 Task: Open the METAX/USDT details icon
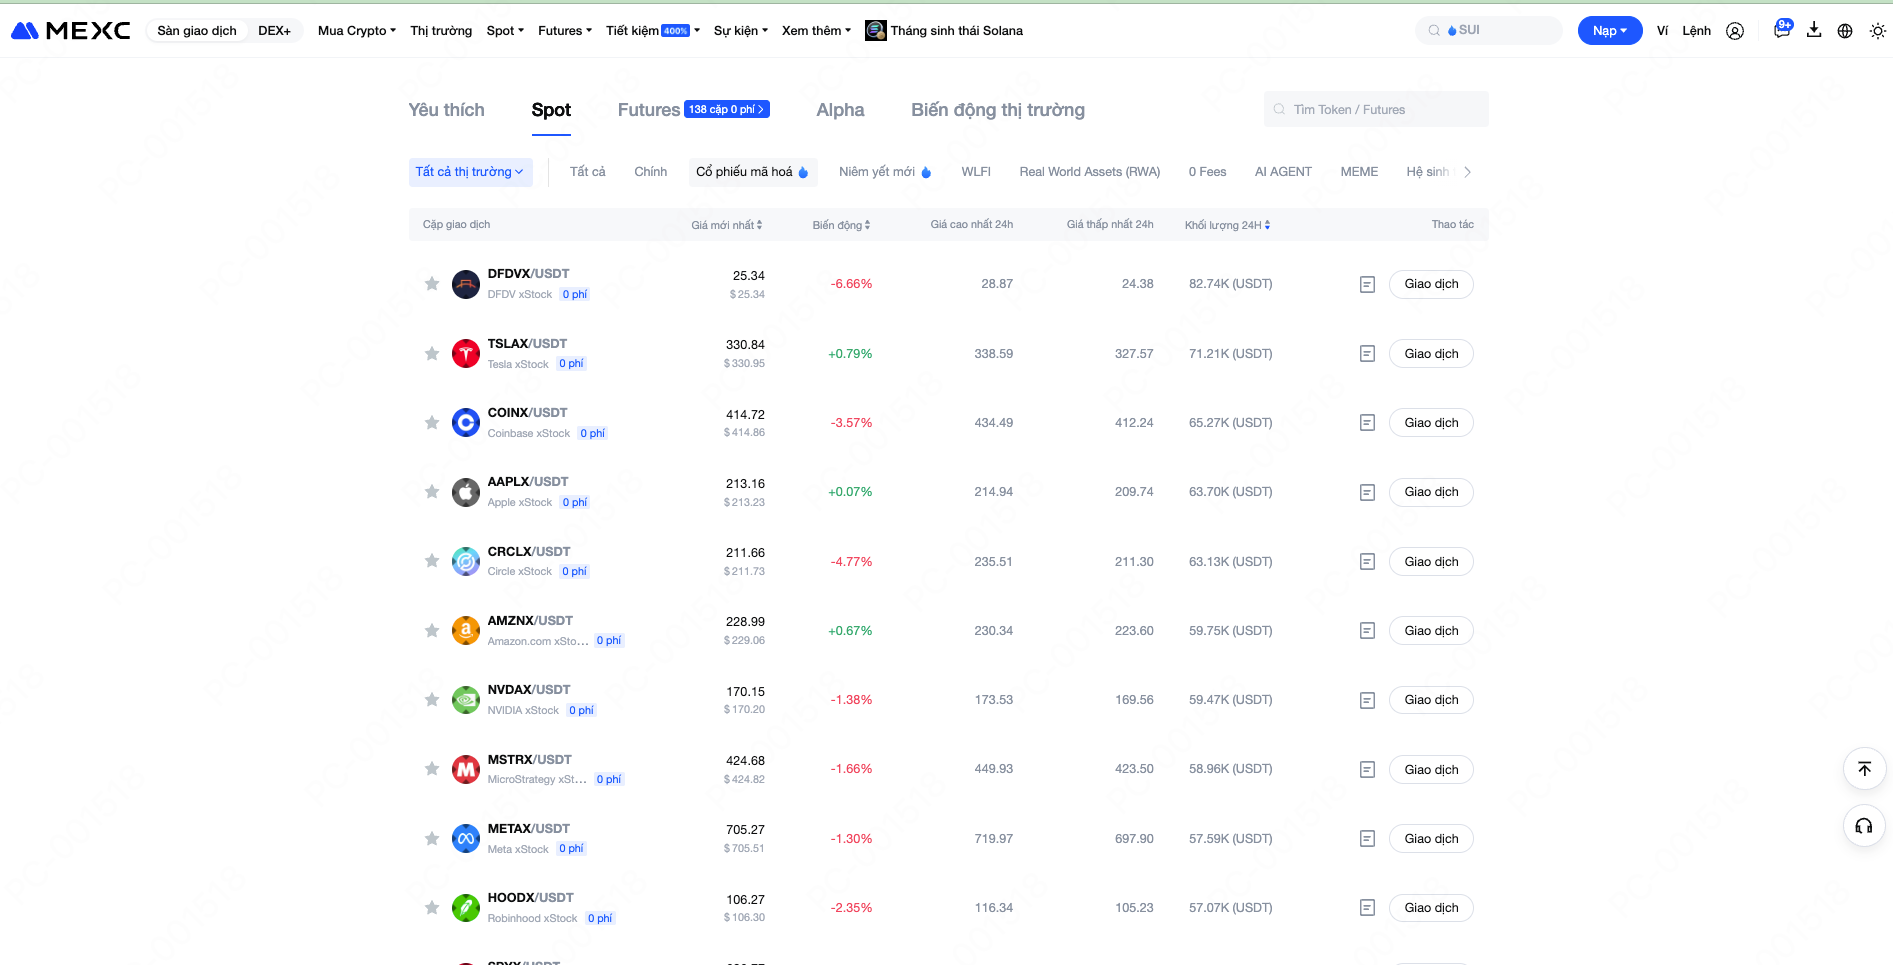click(1367, 839)
